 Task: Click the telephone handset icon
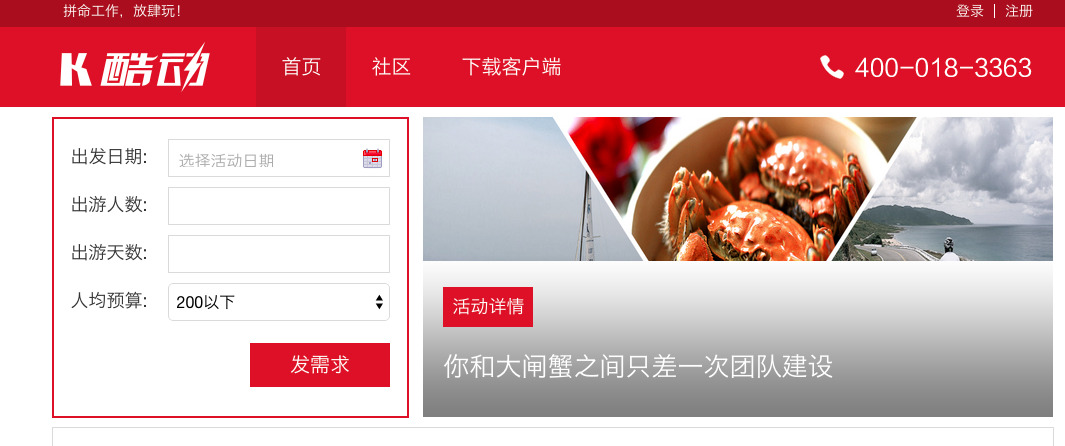tap(831, 67)
